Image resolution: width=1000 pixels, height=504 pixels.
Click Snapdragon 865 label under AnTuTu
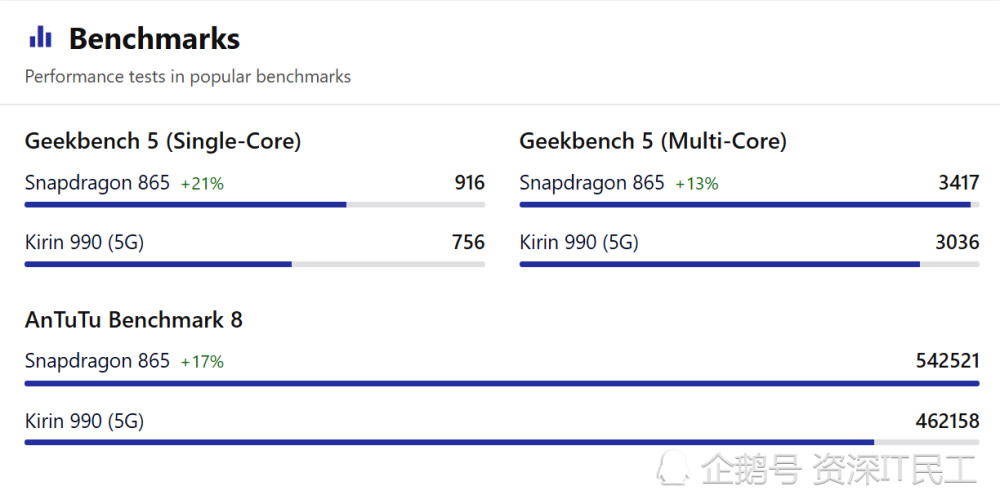pos(98,361)
